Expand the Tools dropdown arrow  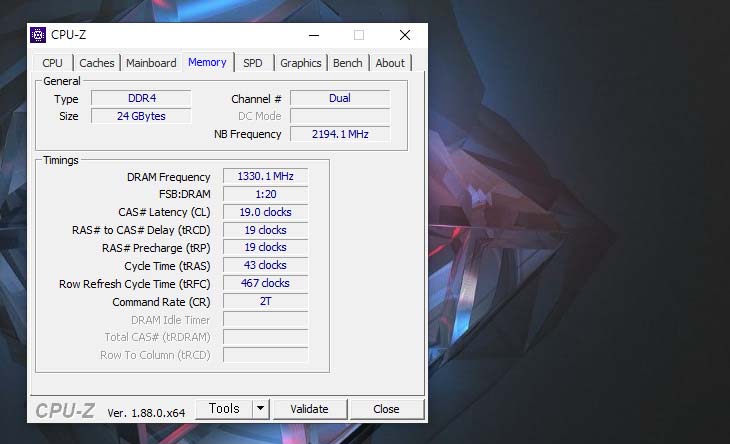[261, 409]
